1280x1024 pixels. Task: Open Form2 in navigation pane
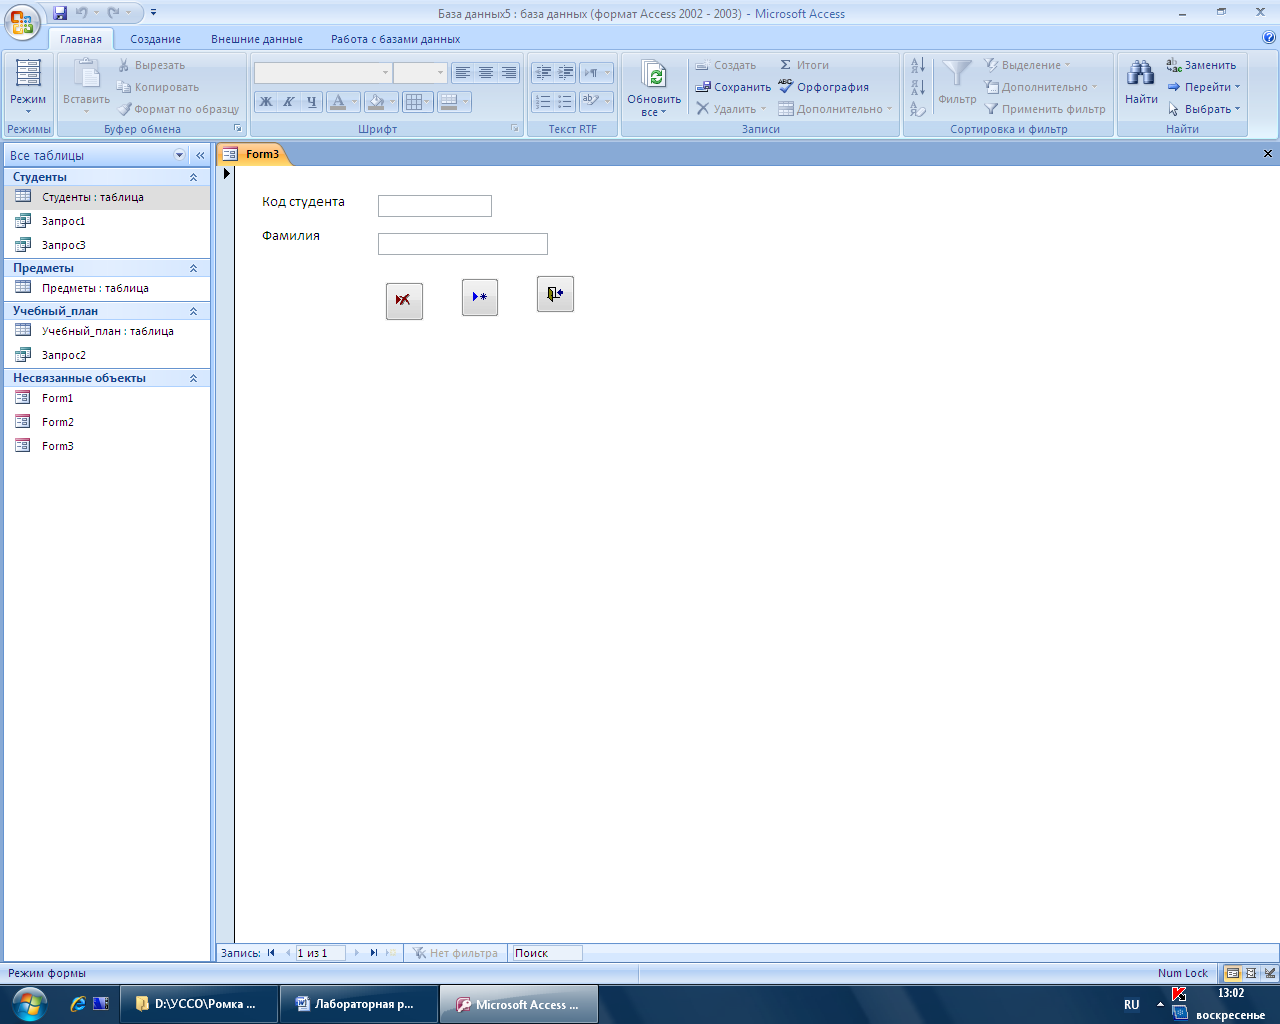106,422
